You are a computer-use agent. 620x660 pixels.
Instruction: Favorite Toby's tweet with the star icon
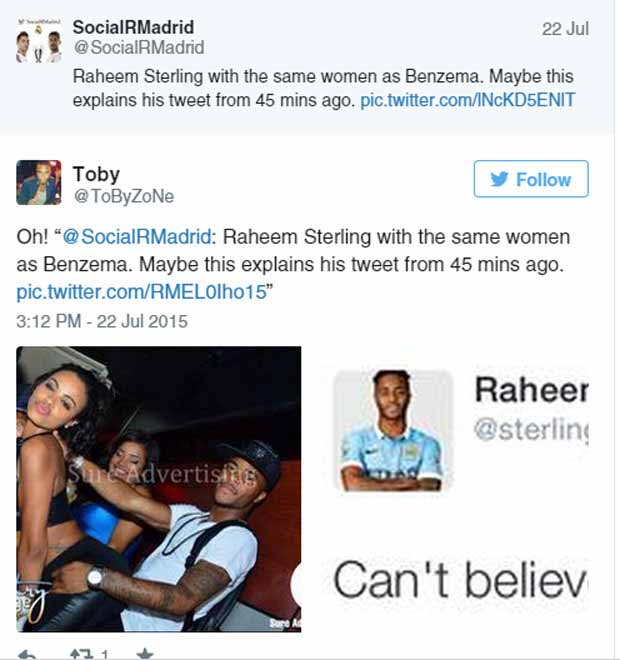click(x=145, y=654)
